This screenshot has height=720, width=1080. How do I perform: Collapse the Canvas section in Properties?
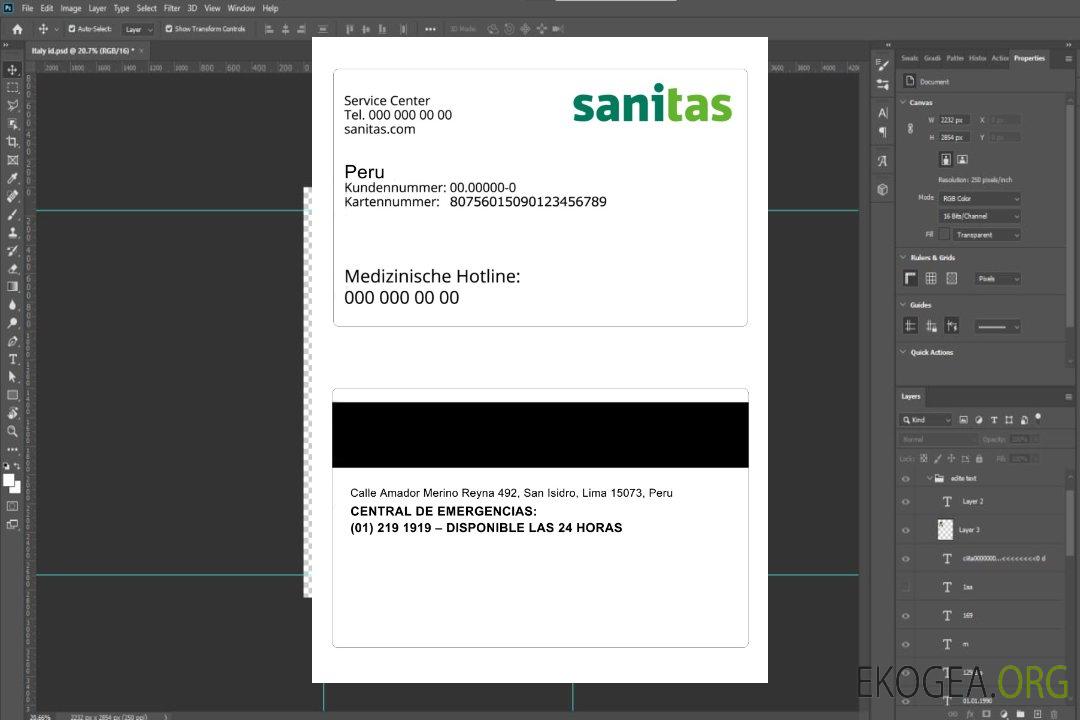903,102
